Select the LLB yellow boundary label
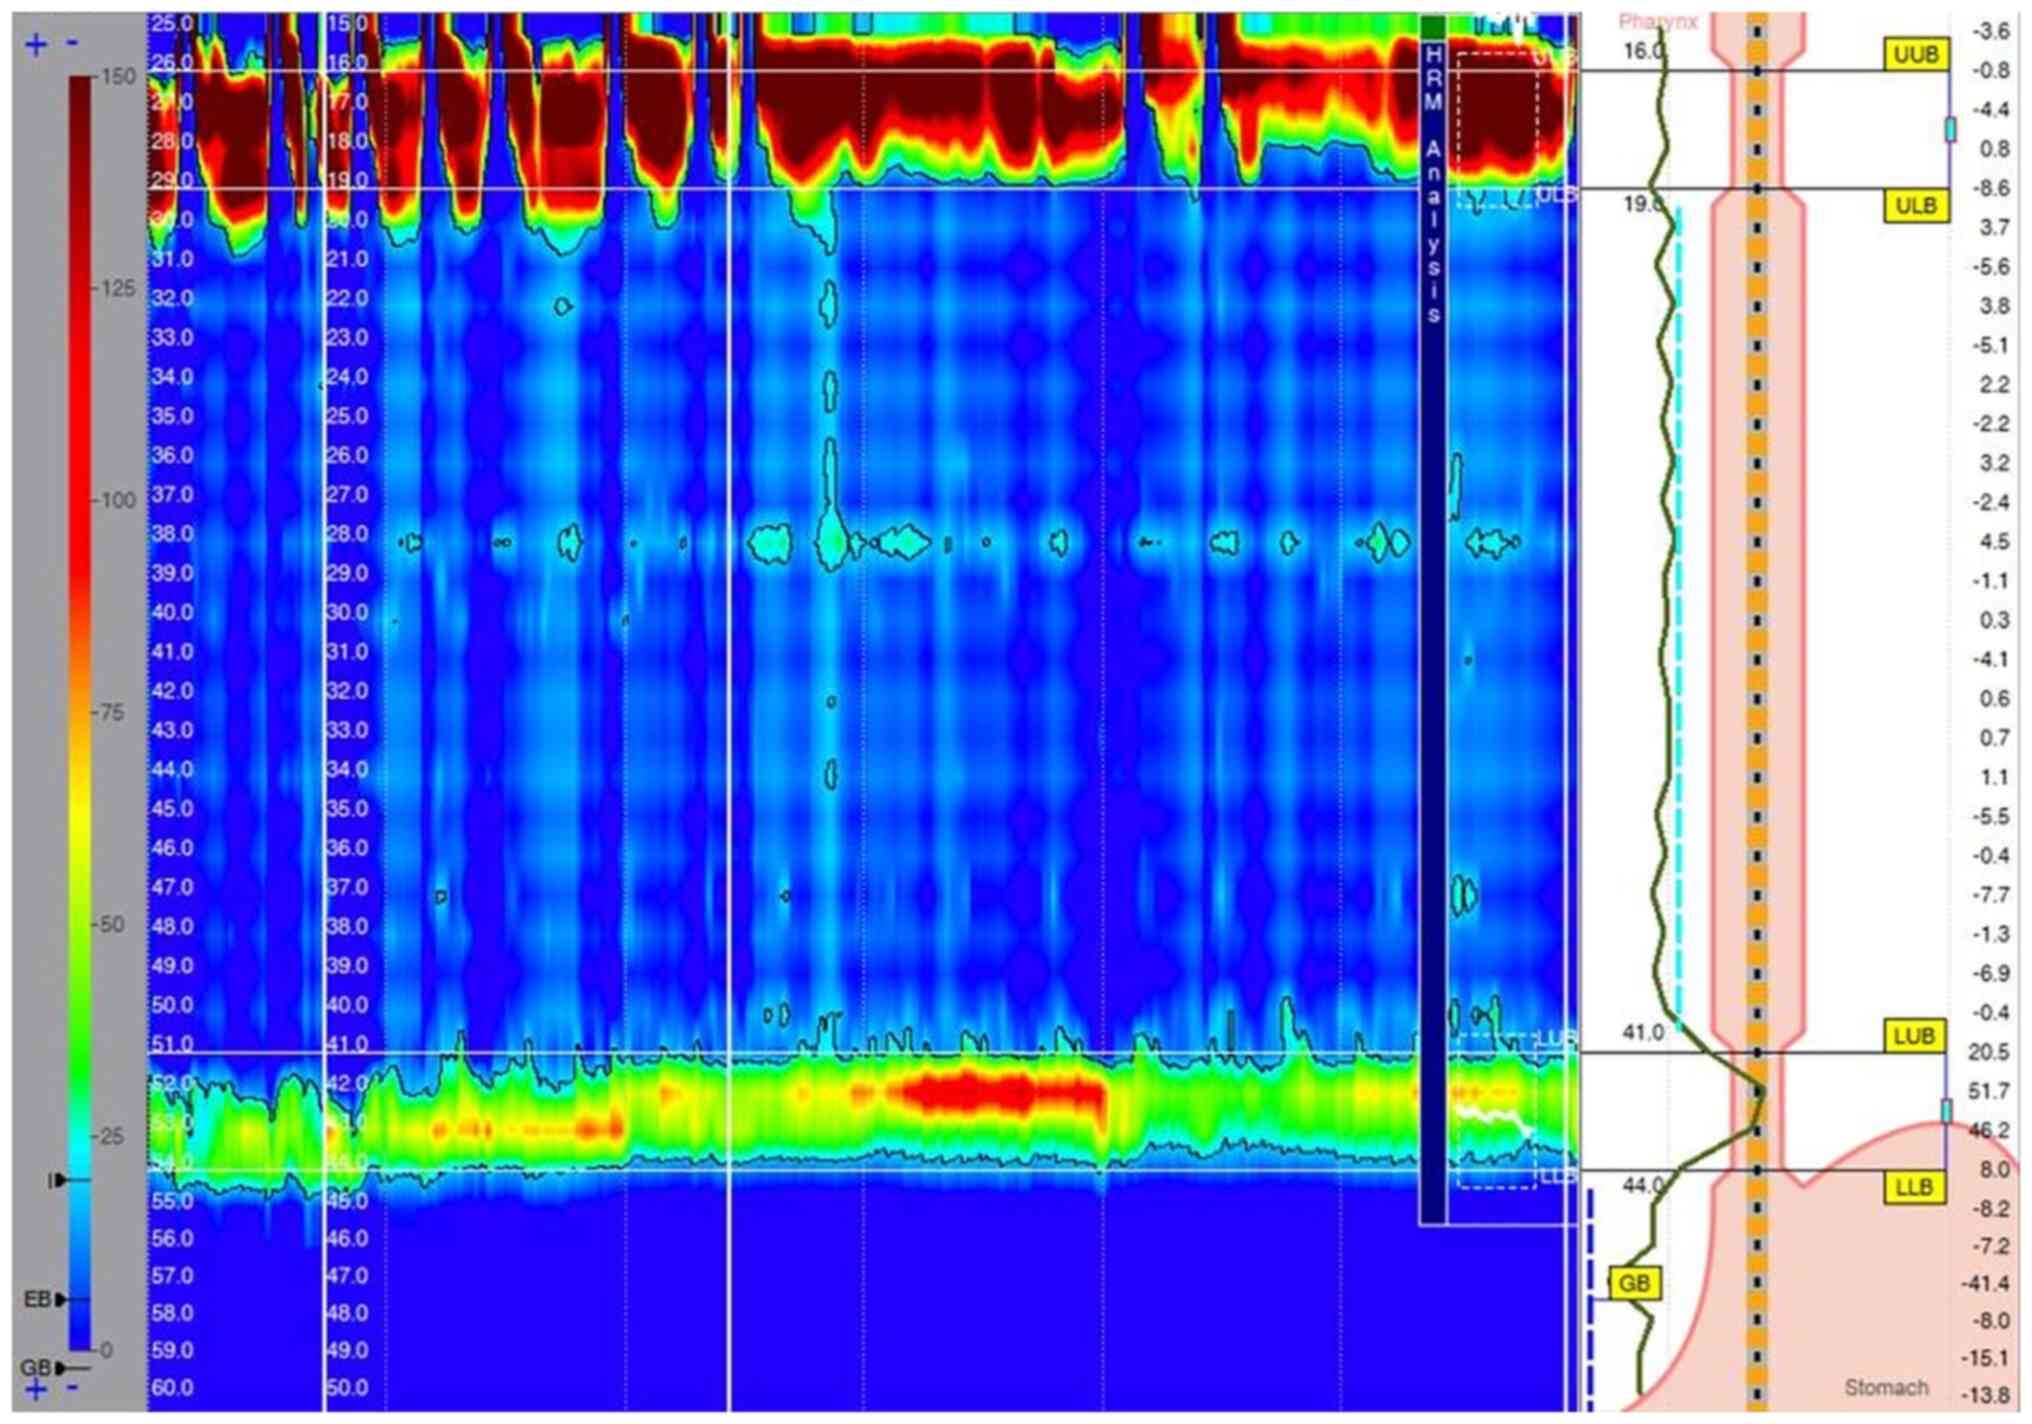The image size is (2032, 1424). coord(1914,1187)
